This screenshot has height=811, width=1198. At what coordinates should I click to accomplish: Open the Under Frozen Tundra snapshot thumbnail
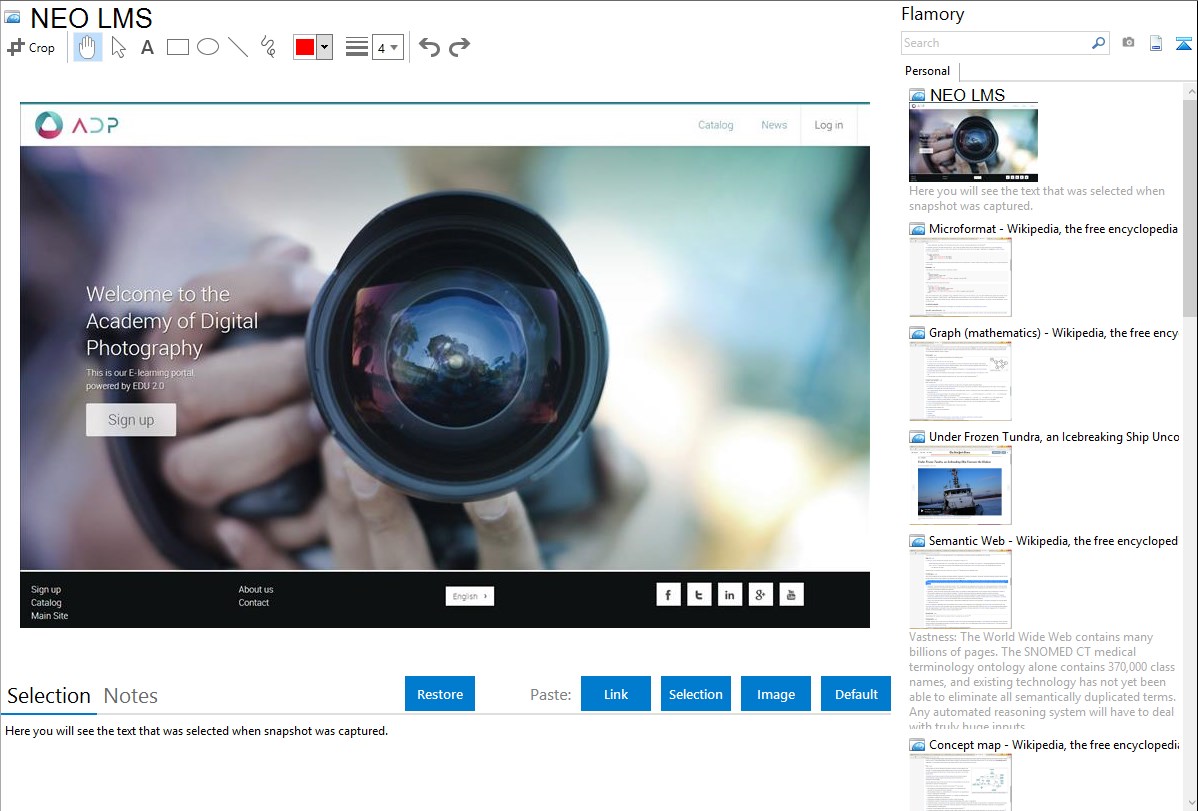(960, 485)
